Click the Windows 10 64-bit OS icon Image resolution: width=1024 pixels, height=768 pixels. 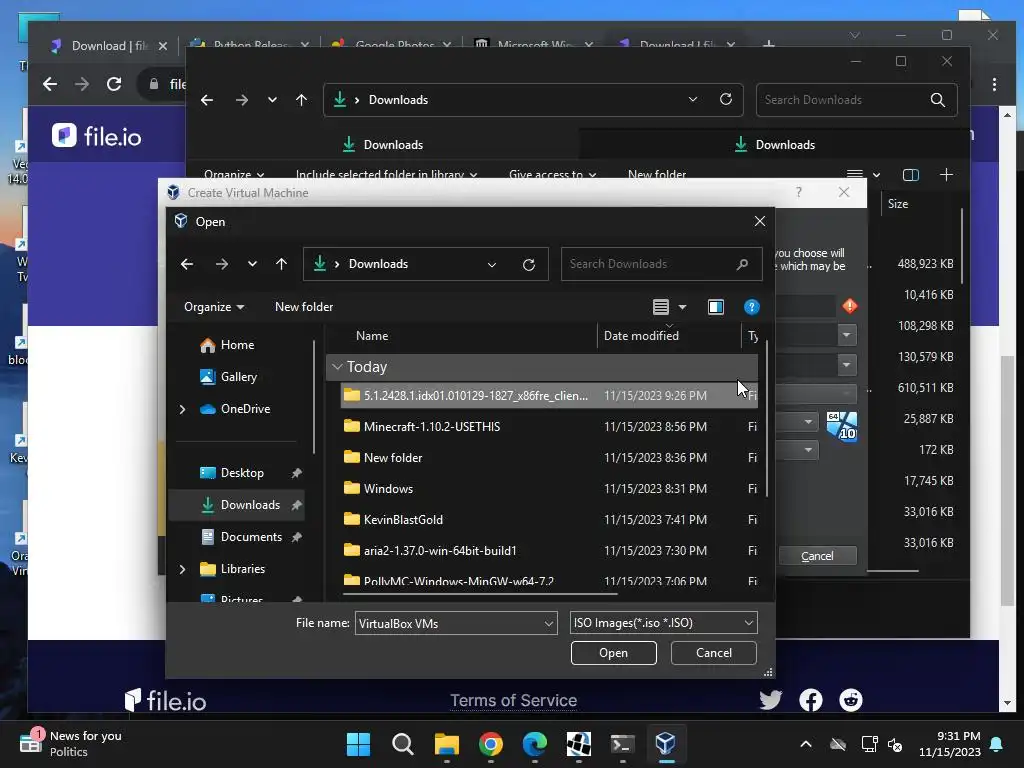(x=842, y=426)
